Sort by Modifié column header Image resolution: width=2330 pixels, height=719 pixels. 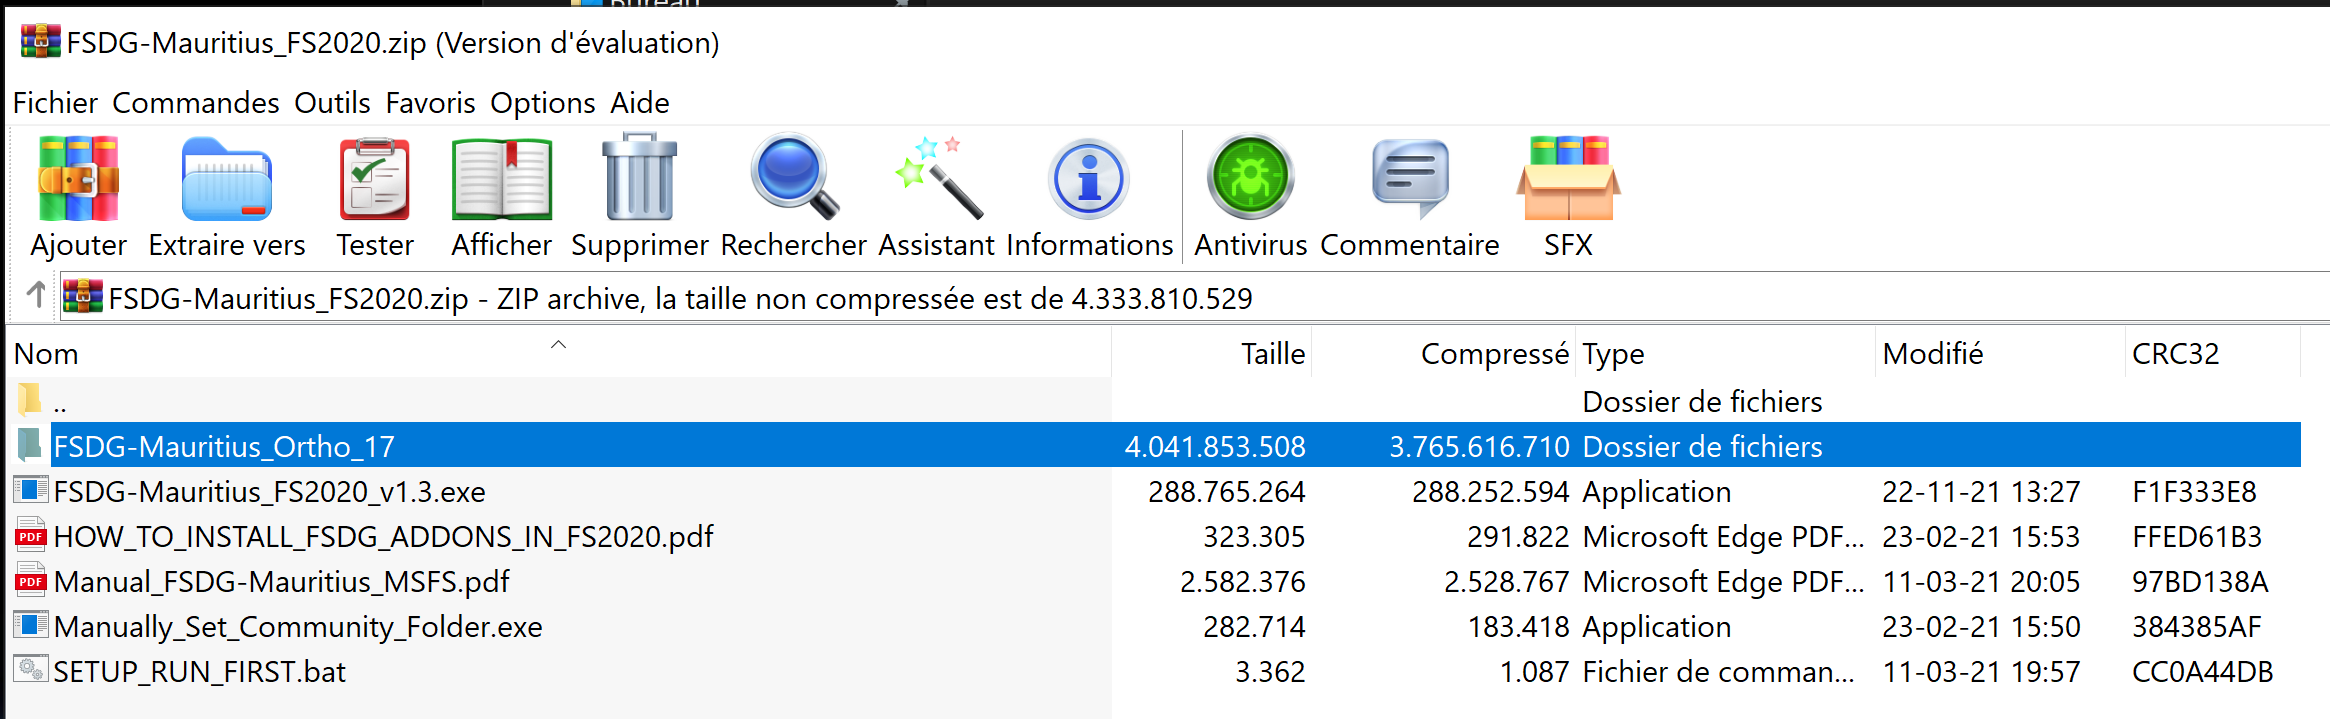[1932, 354]
